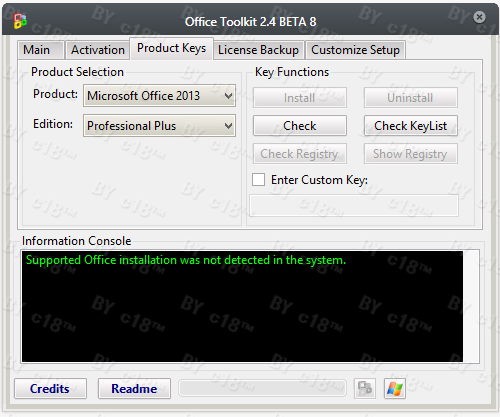
Task: Click the Office icon button near the progress bar
Action: tap(365, 388)
